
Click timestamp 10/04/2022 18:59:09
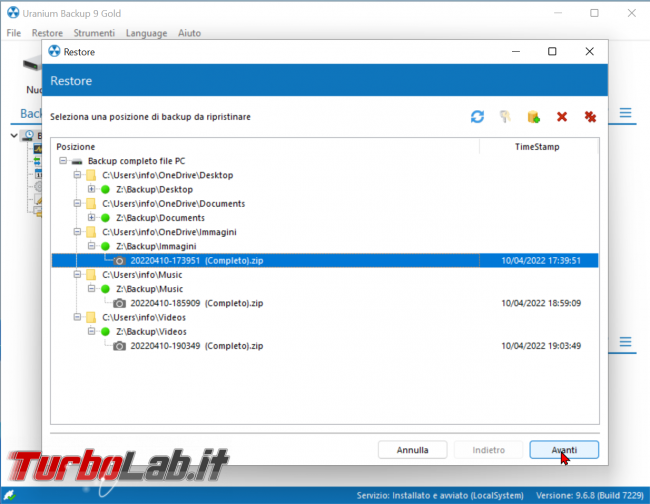coord(541,303)
